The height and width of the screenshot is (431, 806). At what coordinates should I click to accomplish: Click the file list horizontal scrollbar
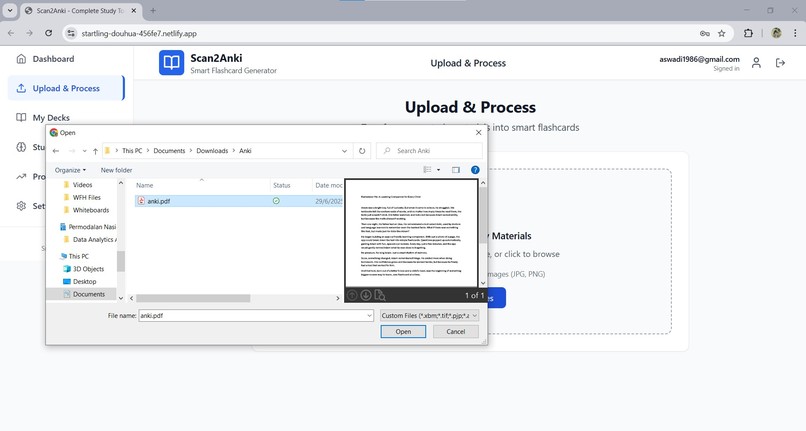193,298
